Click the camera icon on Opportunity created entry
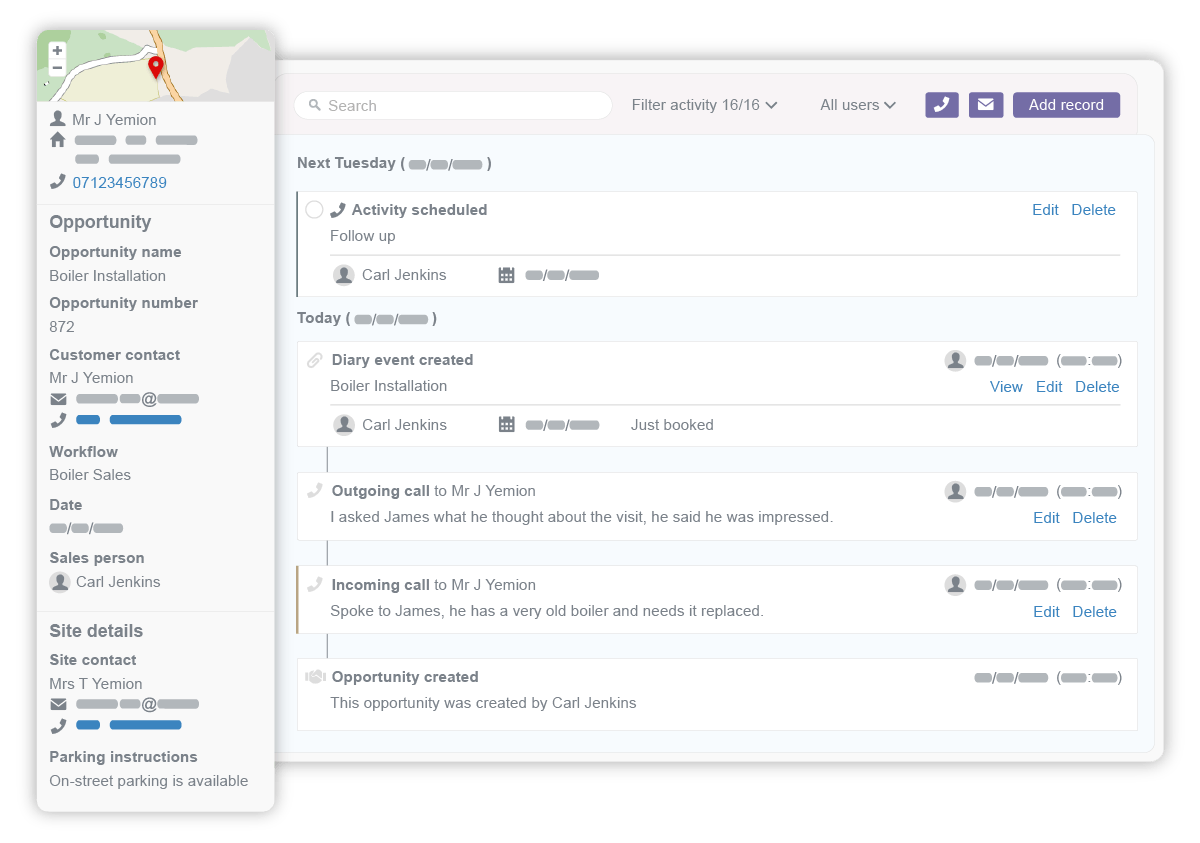1200x843 pixels. point(314,676)
